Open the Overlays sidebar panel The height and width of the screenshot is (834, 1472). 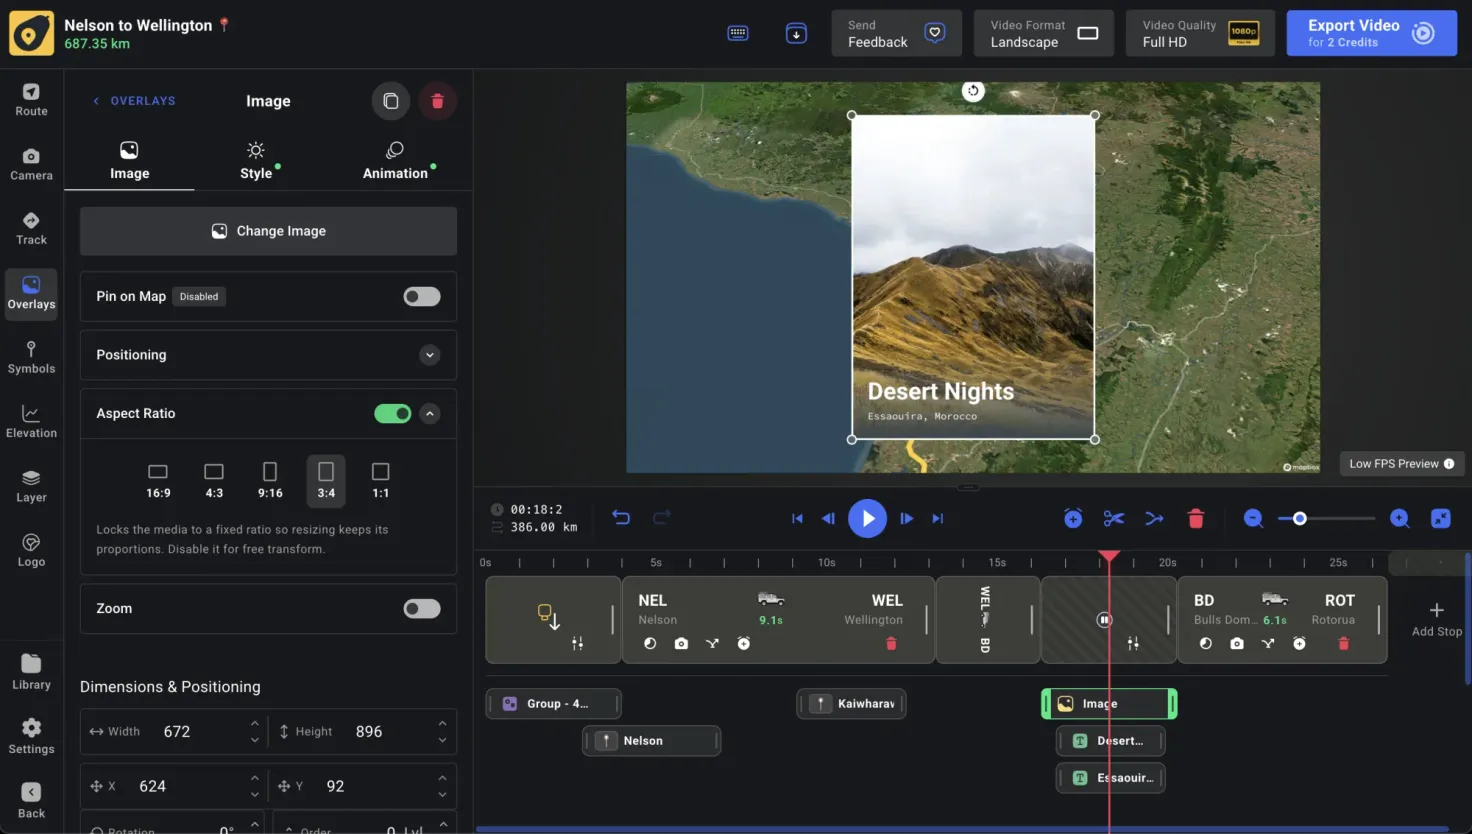pos(31,293)
